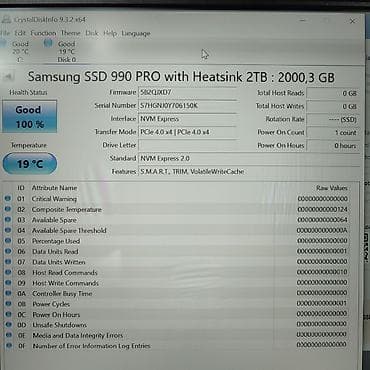Click status icon for Percentage Used row
This screenshot has height=370, width=370.
tap(8, 241)
